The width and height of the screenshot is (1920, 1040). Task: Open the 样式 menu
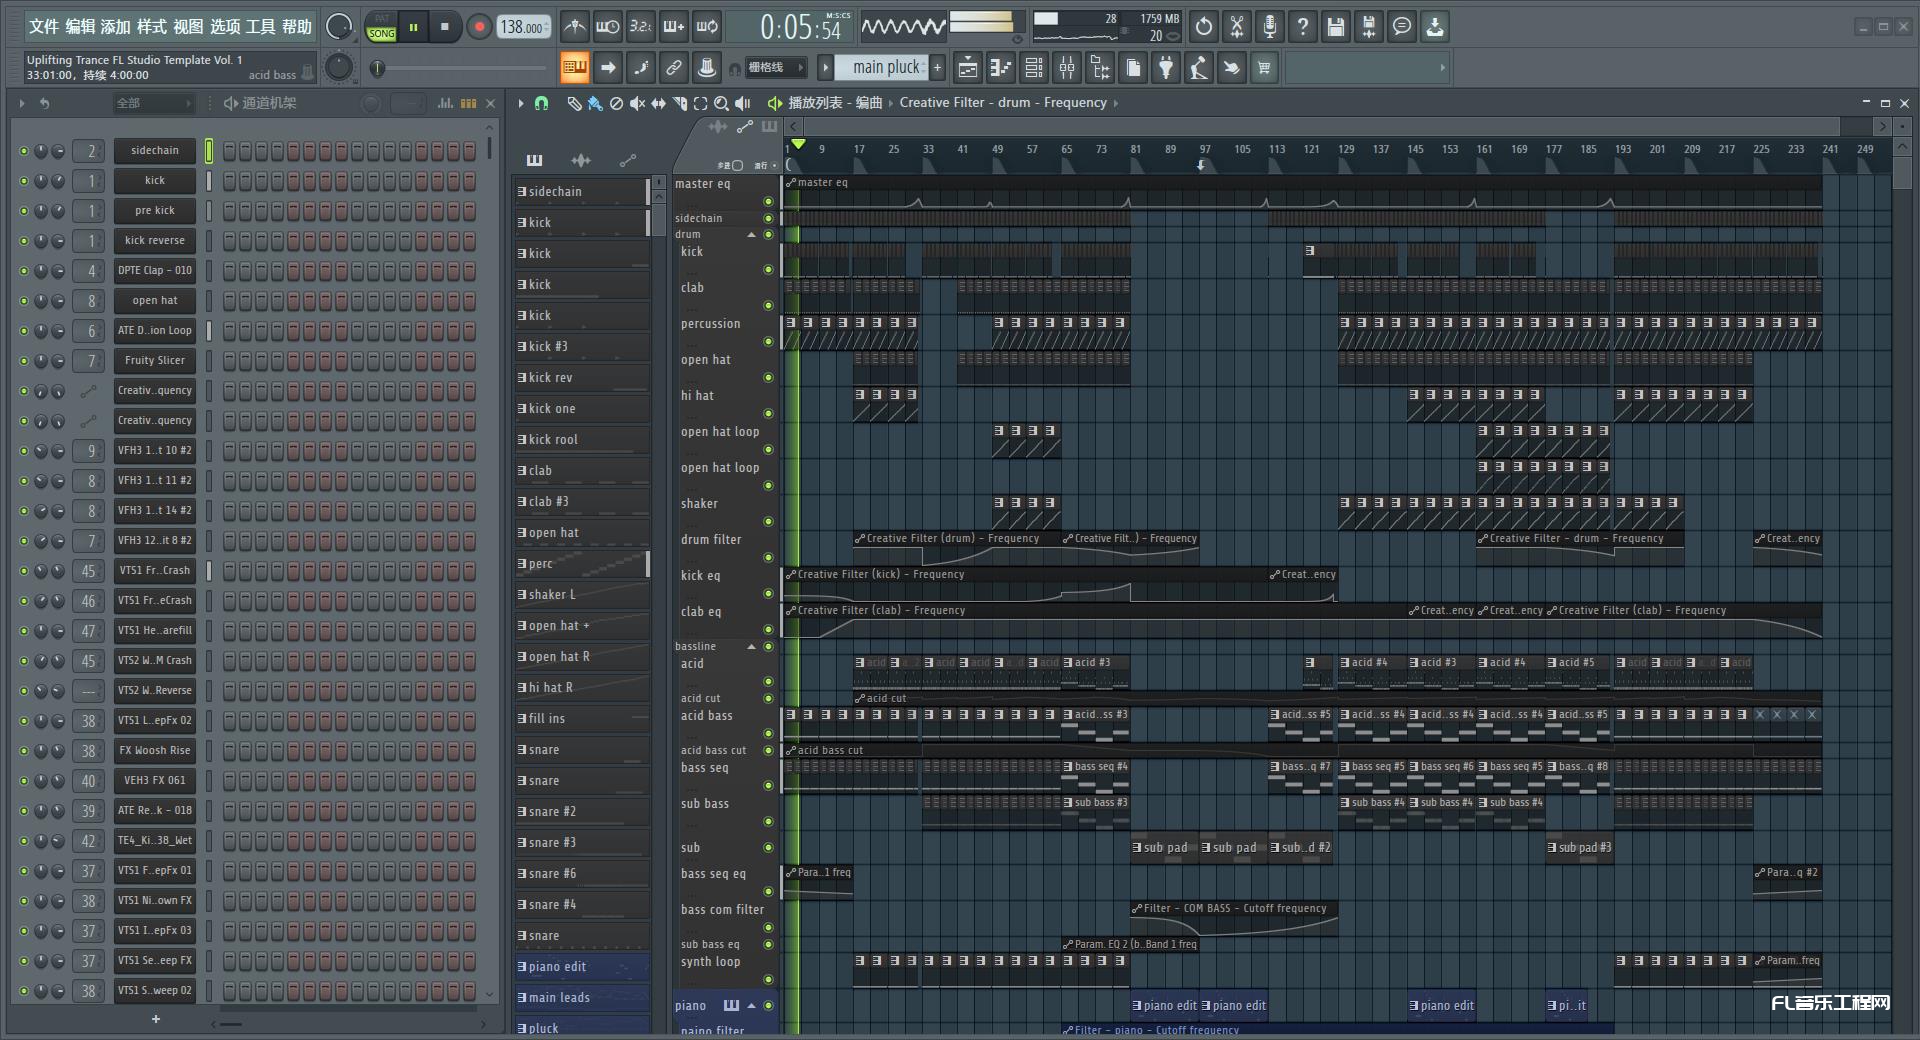pos(152,27)
